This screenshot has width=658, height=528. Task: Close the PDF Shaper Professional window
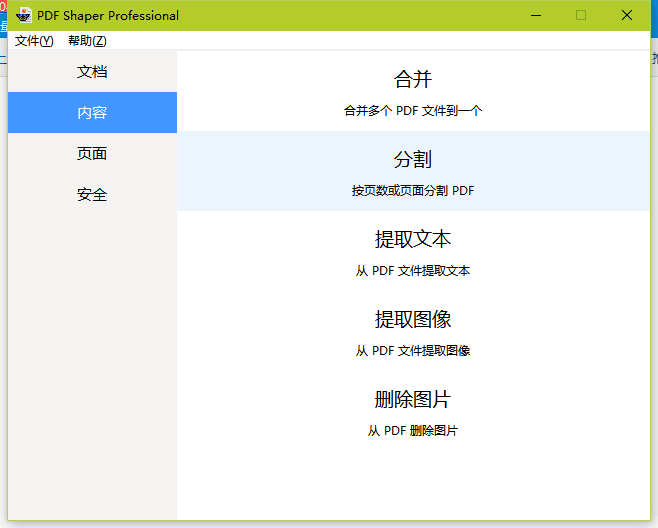(627, 16)
